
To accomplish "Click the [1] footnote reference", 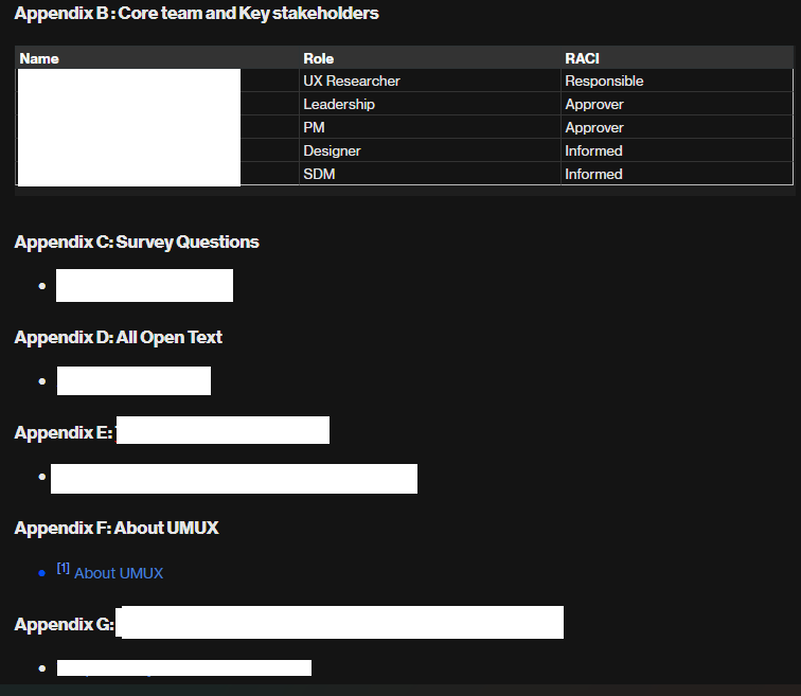I will click(63, 568).
